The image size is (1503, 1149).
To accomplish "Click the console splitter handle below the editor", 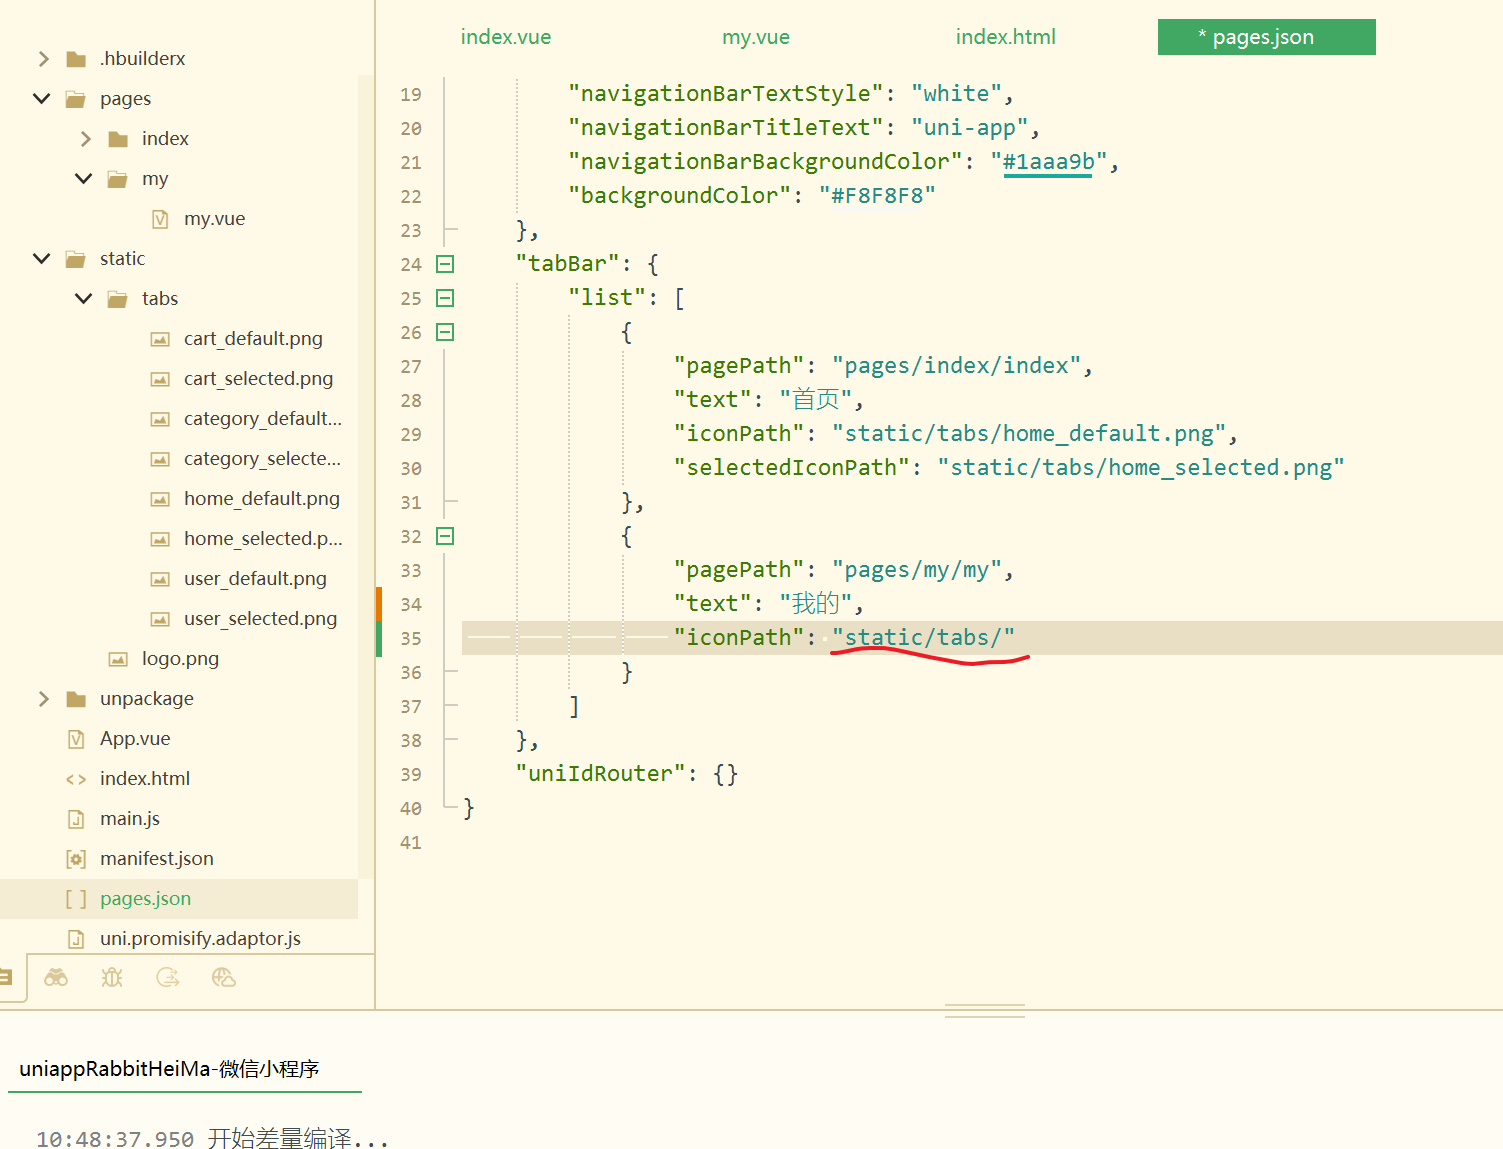I will point(985,1011).
